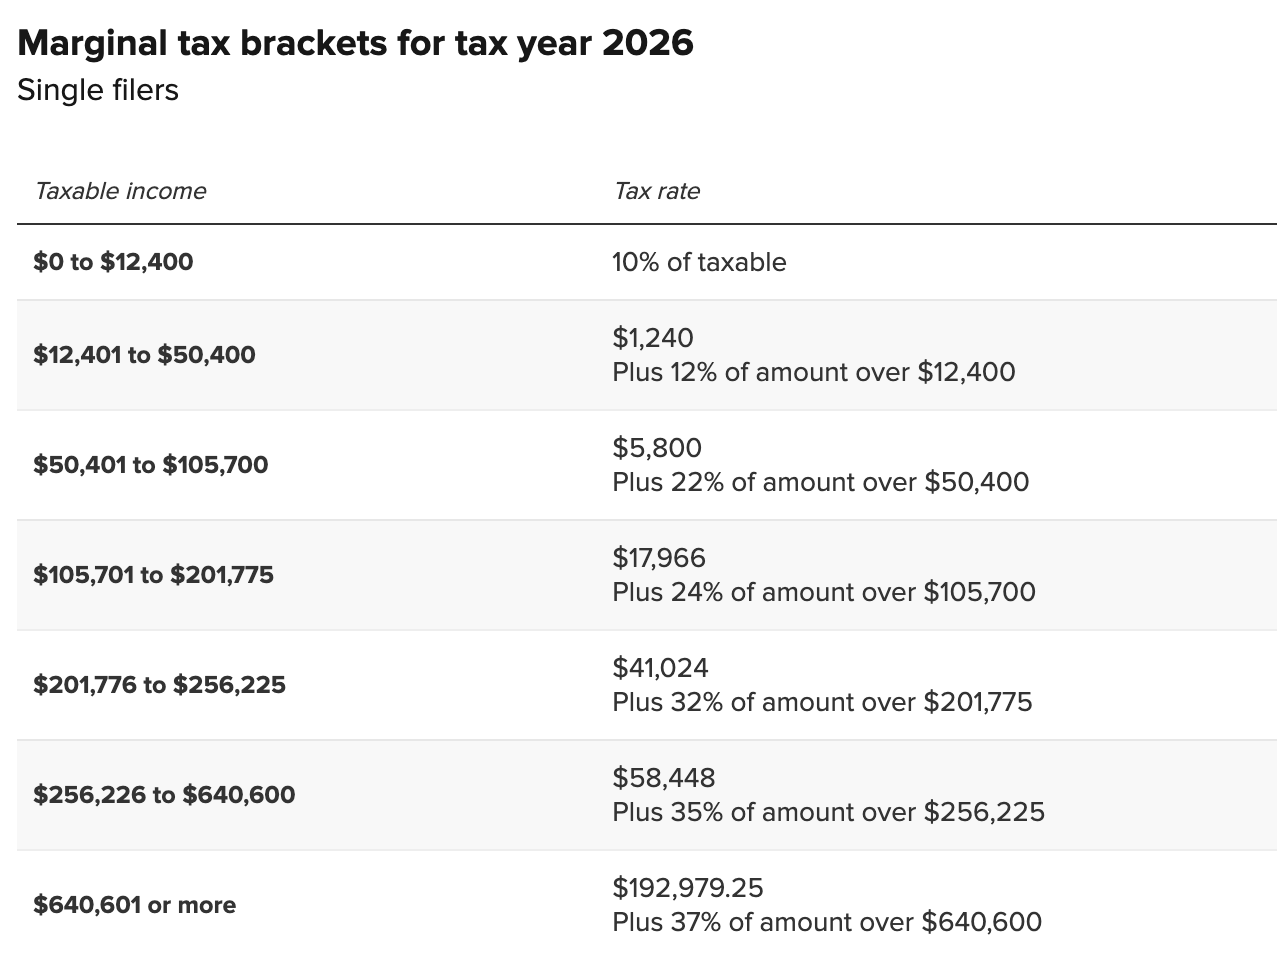Select the "$50,401 to $105,700" income range
This screenshot has width=1288, height=972.
150,465
